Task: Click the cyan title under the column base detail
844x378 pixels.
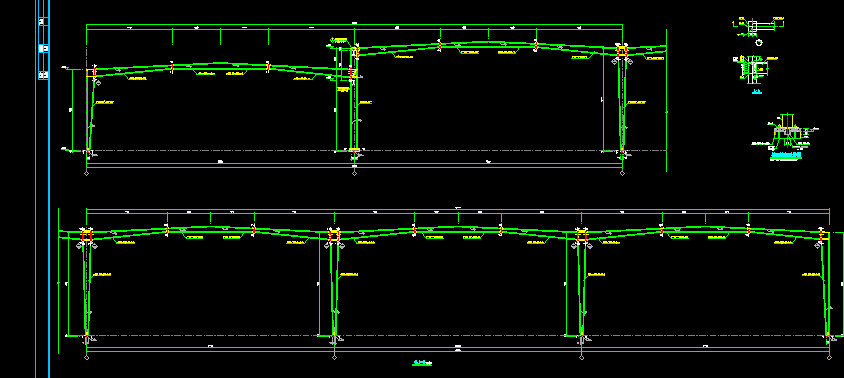Action: [786, 156]
